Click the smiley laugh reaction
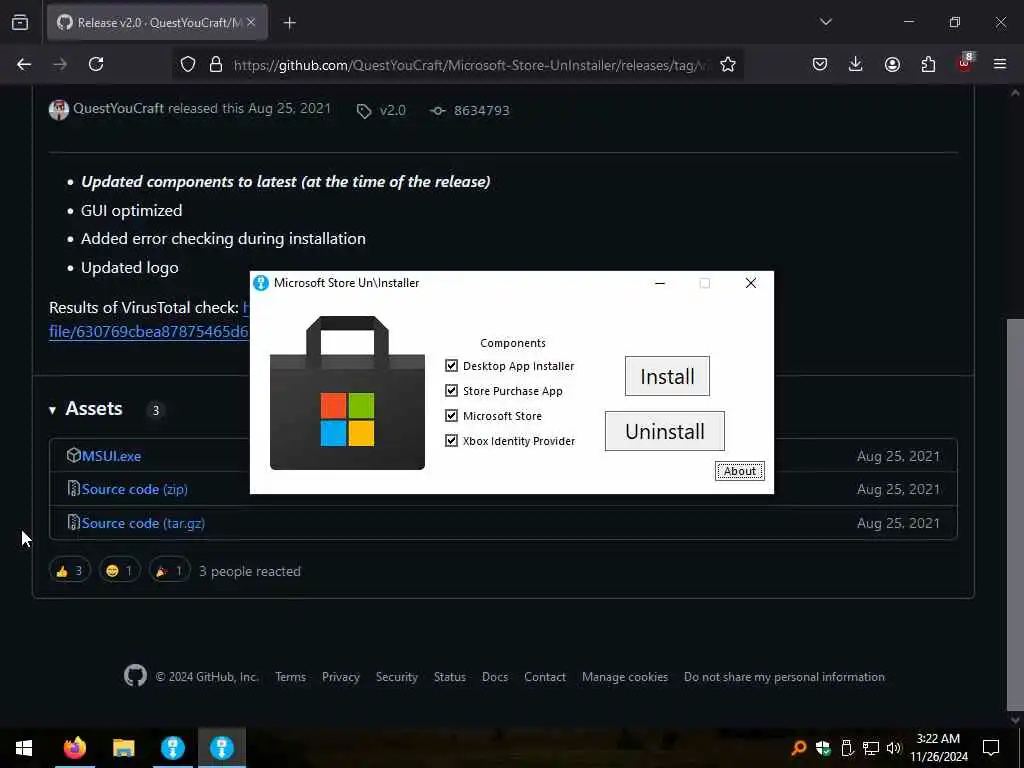The width and height of the screenshot is (1024, 768). click(119, 571)
